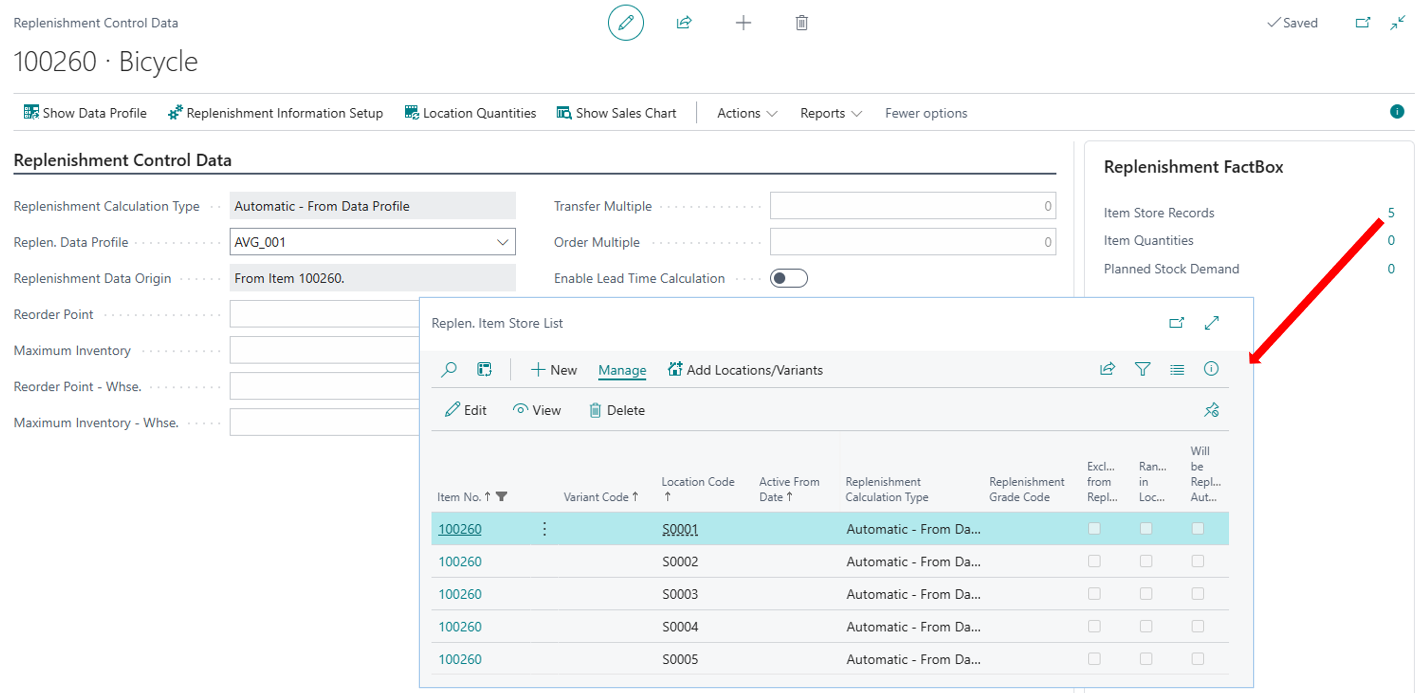
Task: Expand the Replen. Item Store List popup to full size
Action: [1212, 323]
